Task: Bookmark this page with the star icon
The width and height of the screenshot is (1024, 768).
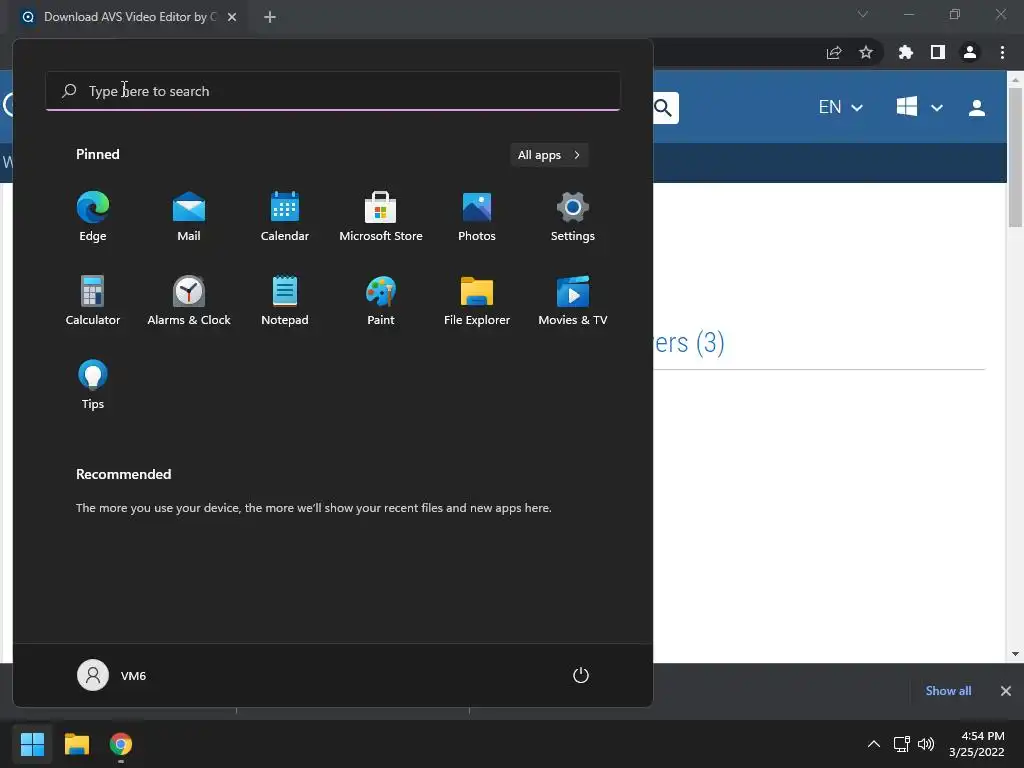Action: [866, 53]
